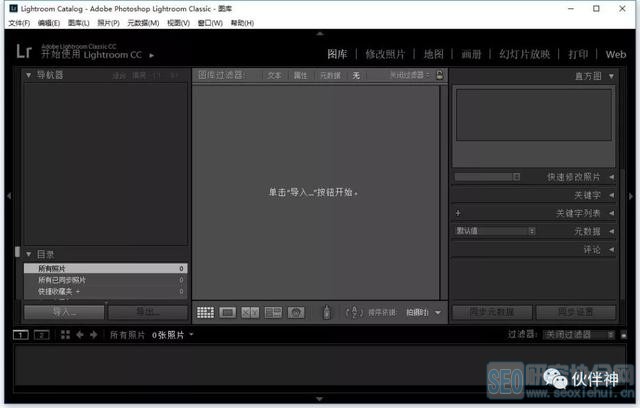Open the 图库(L) menu
The image size is (640, 408).
(x=79, y=23)
